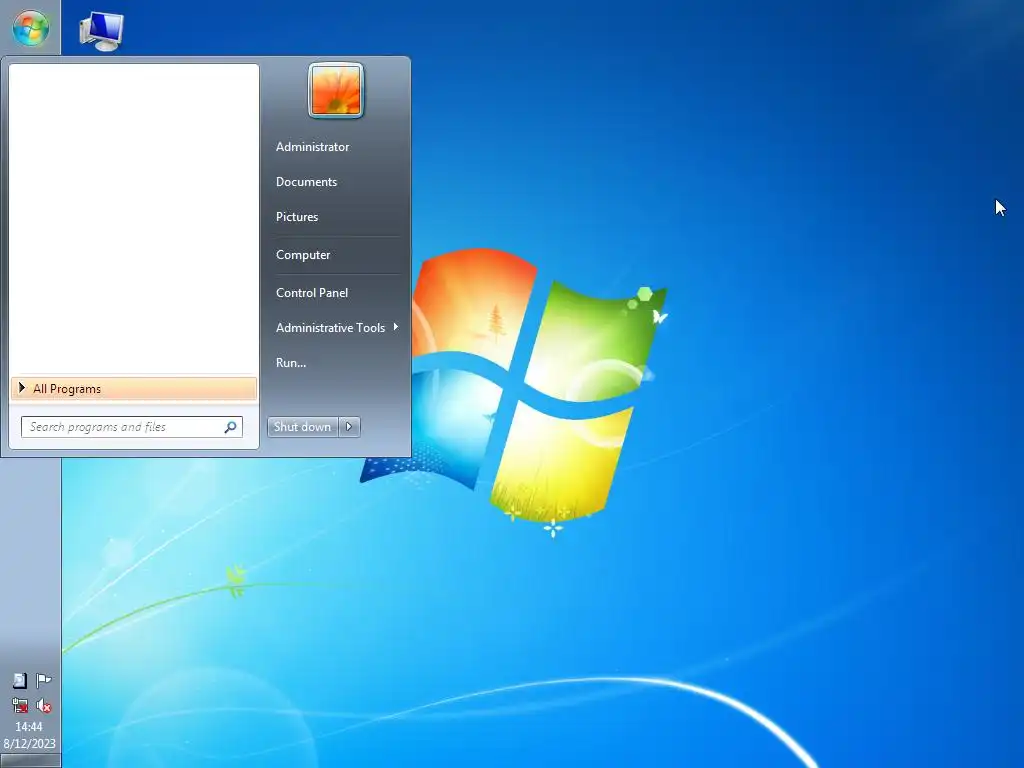Screen dimensions: 1024x768
Task: Expand All Programs list
Action: point(134,389)
